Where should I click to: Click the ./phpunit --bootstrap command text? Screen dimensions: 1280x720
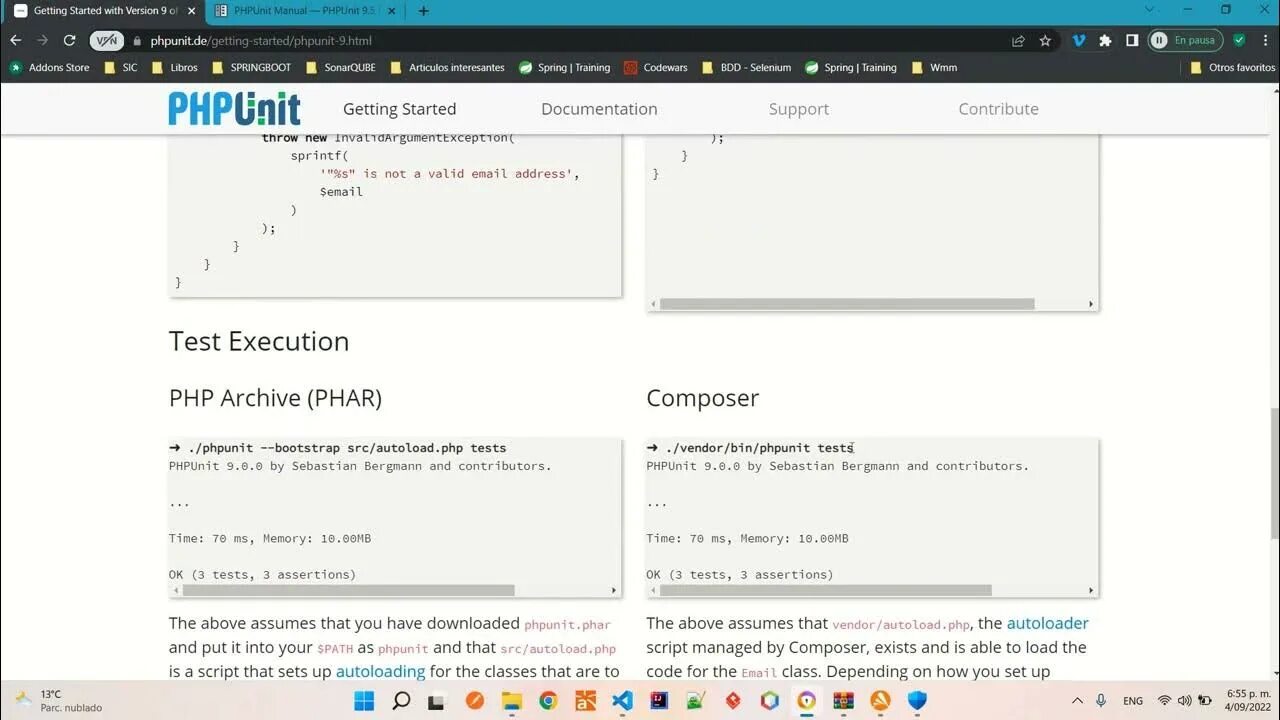[345, 448]
